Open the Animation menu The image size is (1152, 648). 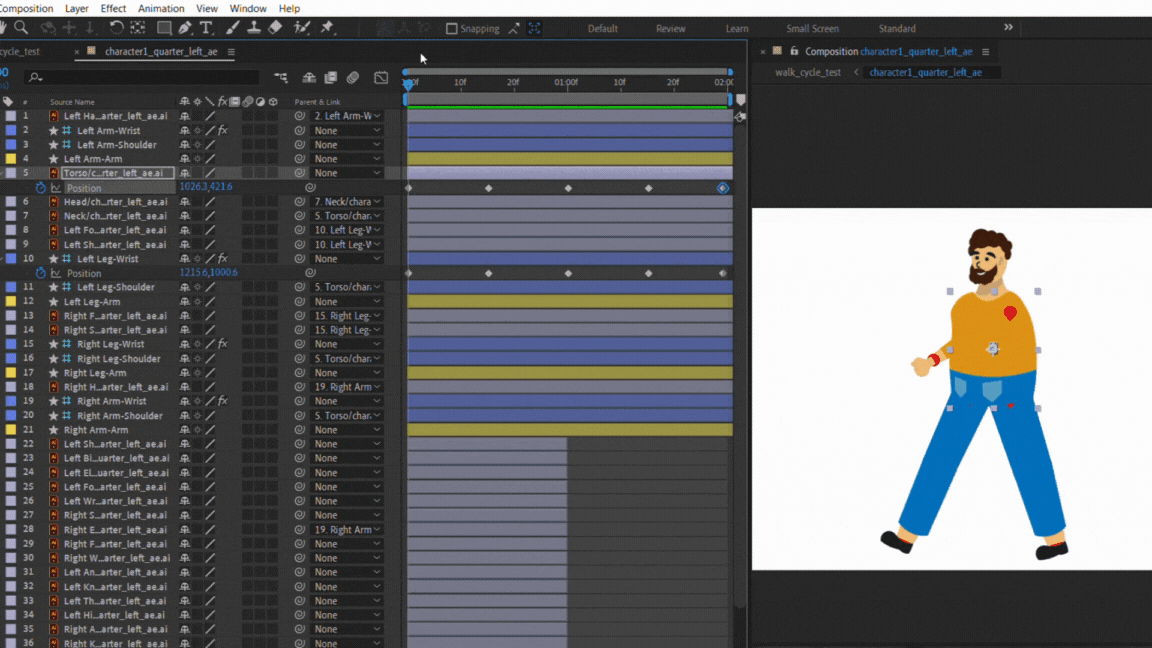[x=161, y=9]
